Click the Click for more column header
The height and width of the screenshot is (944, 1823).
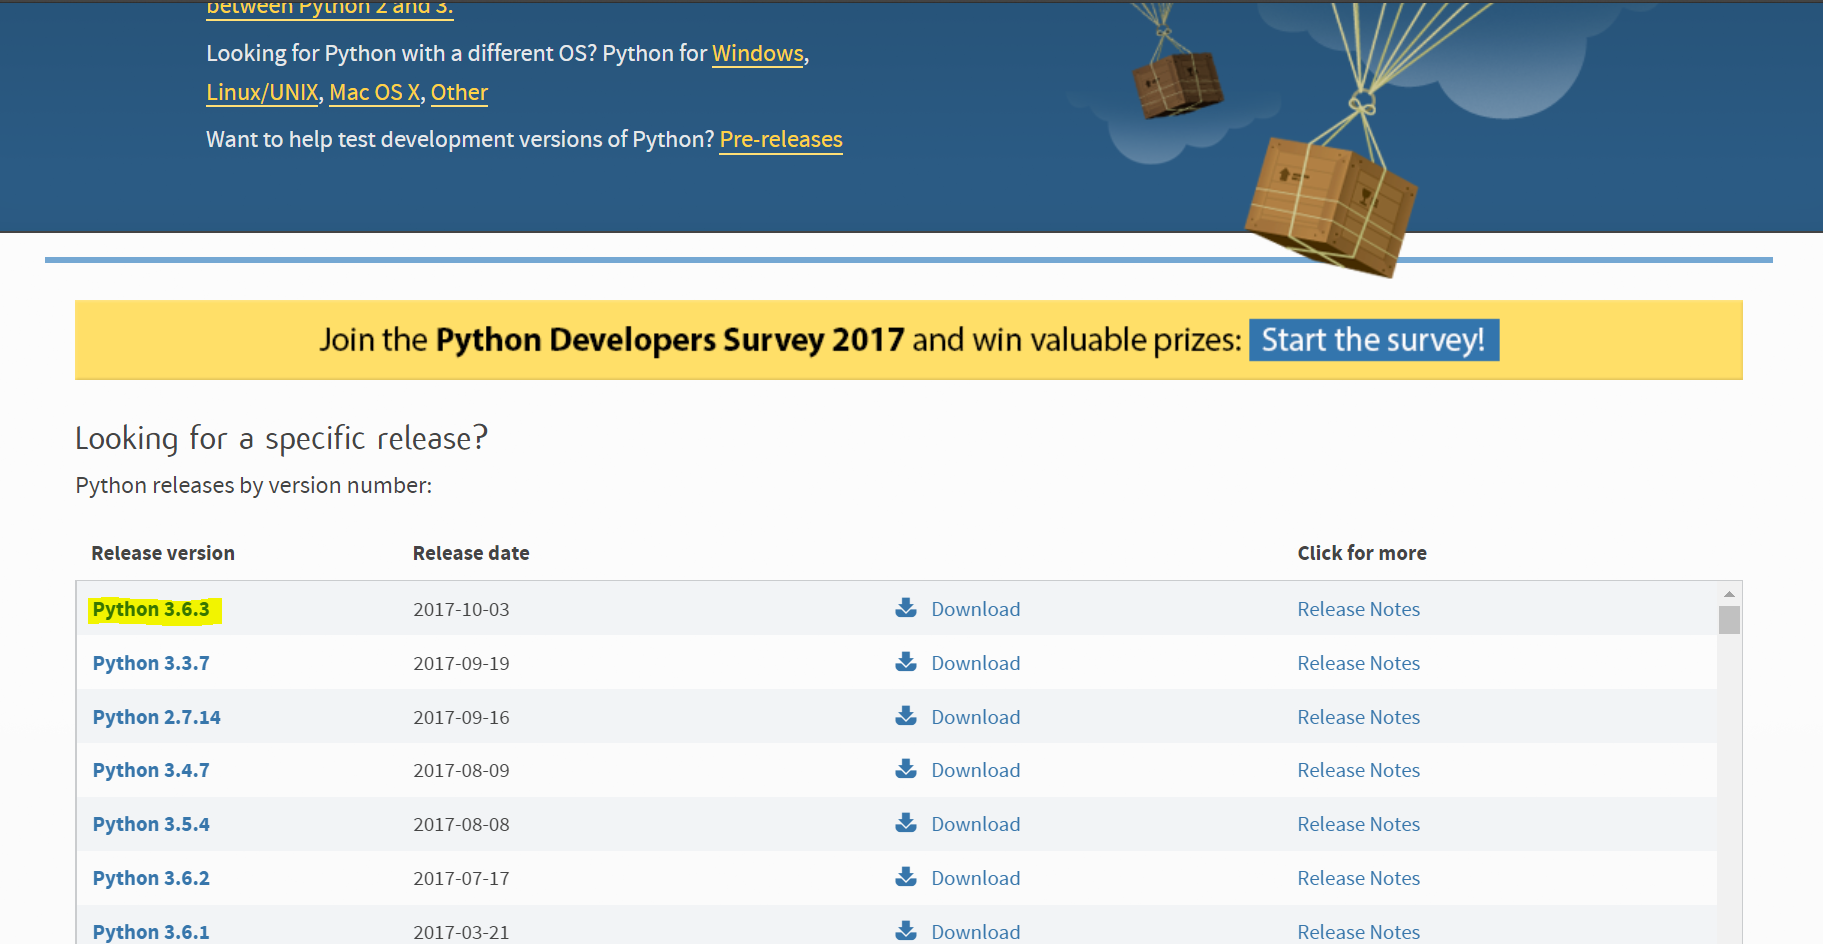click(x=1362, y=553)
